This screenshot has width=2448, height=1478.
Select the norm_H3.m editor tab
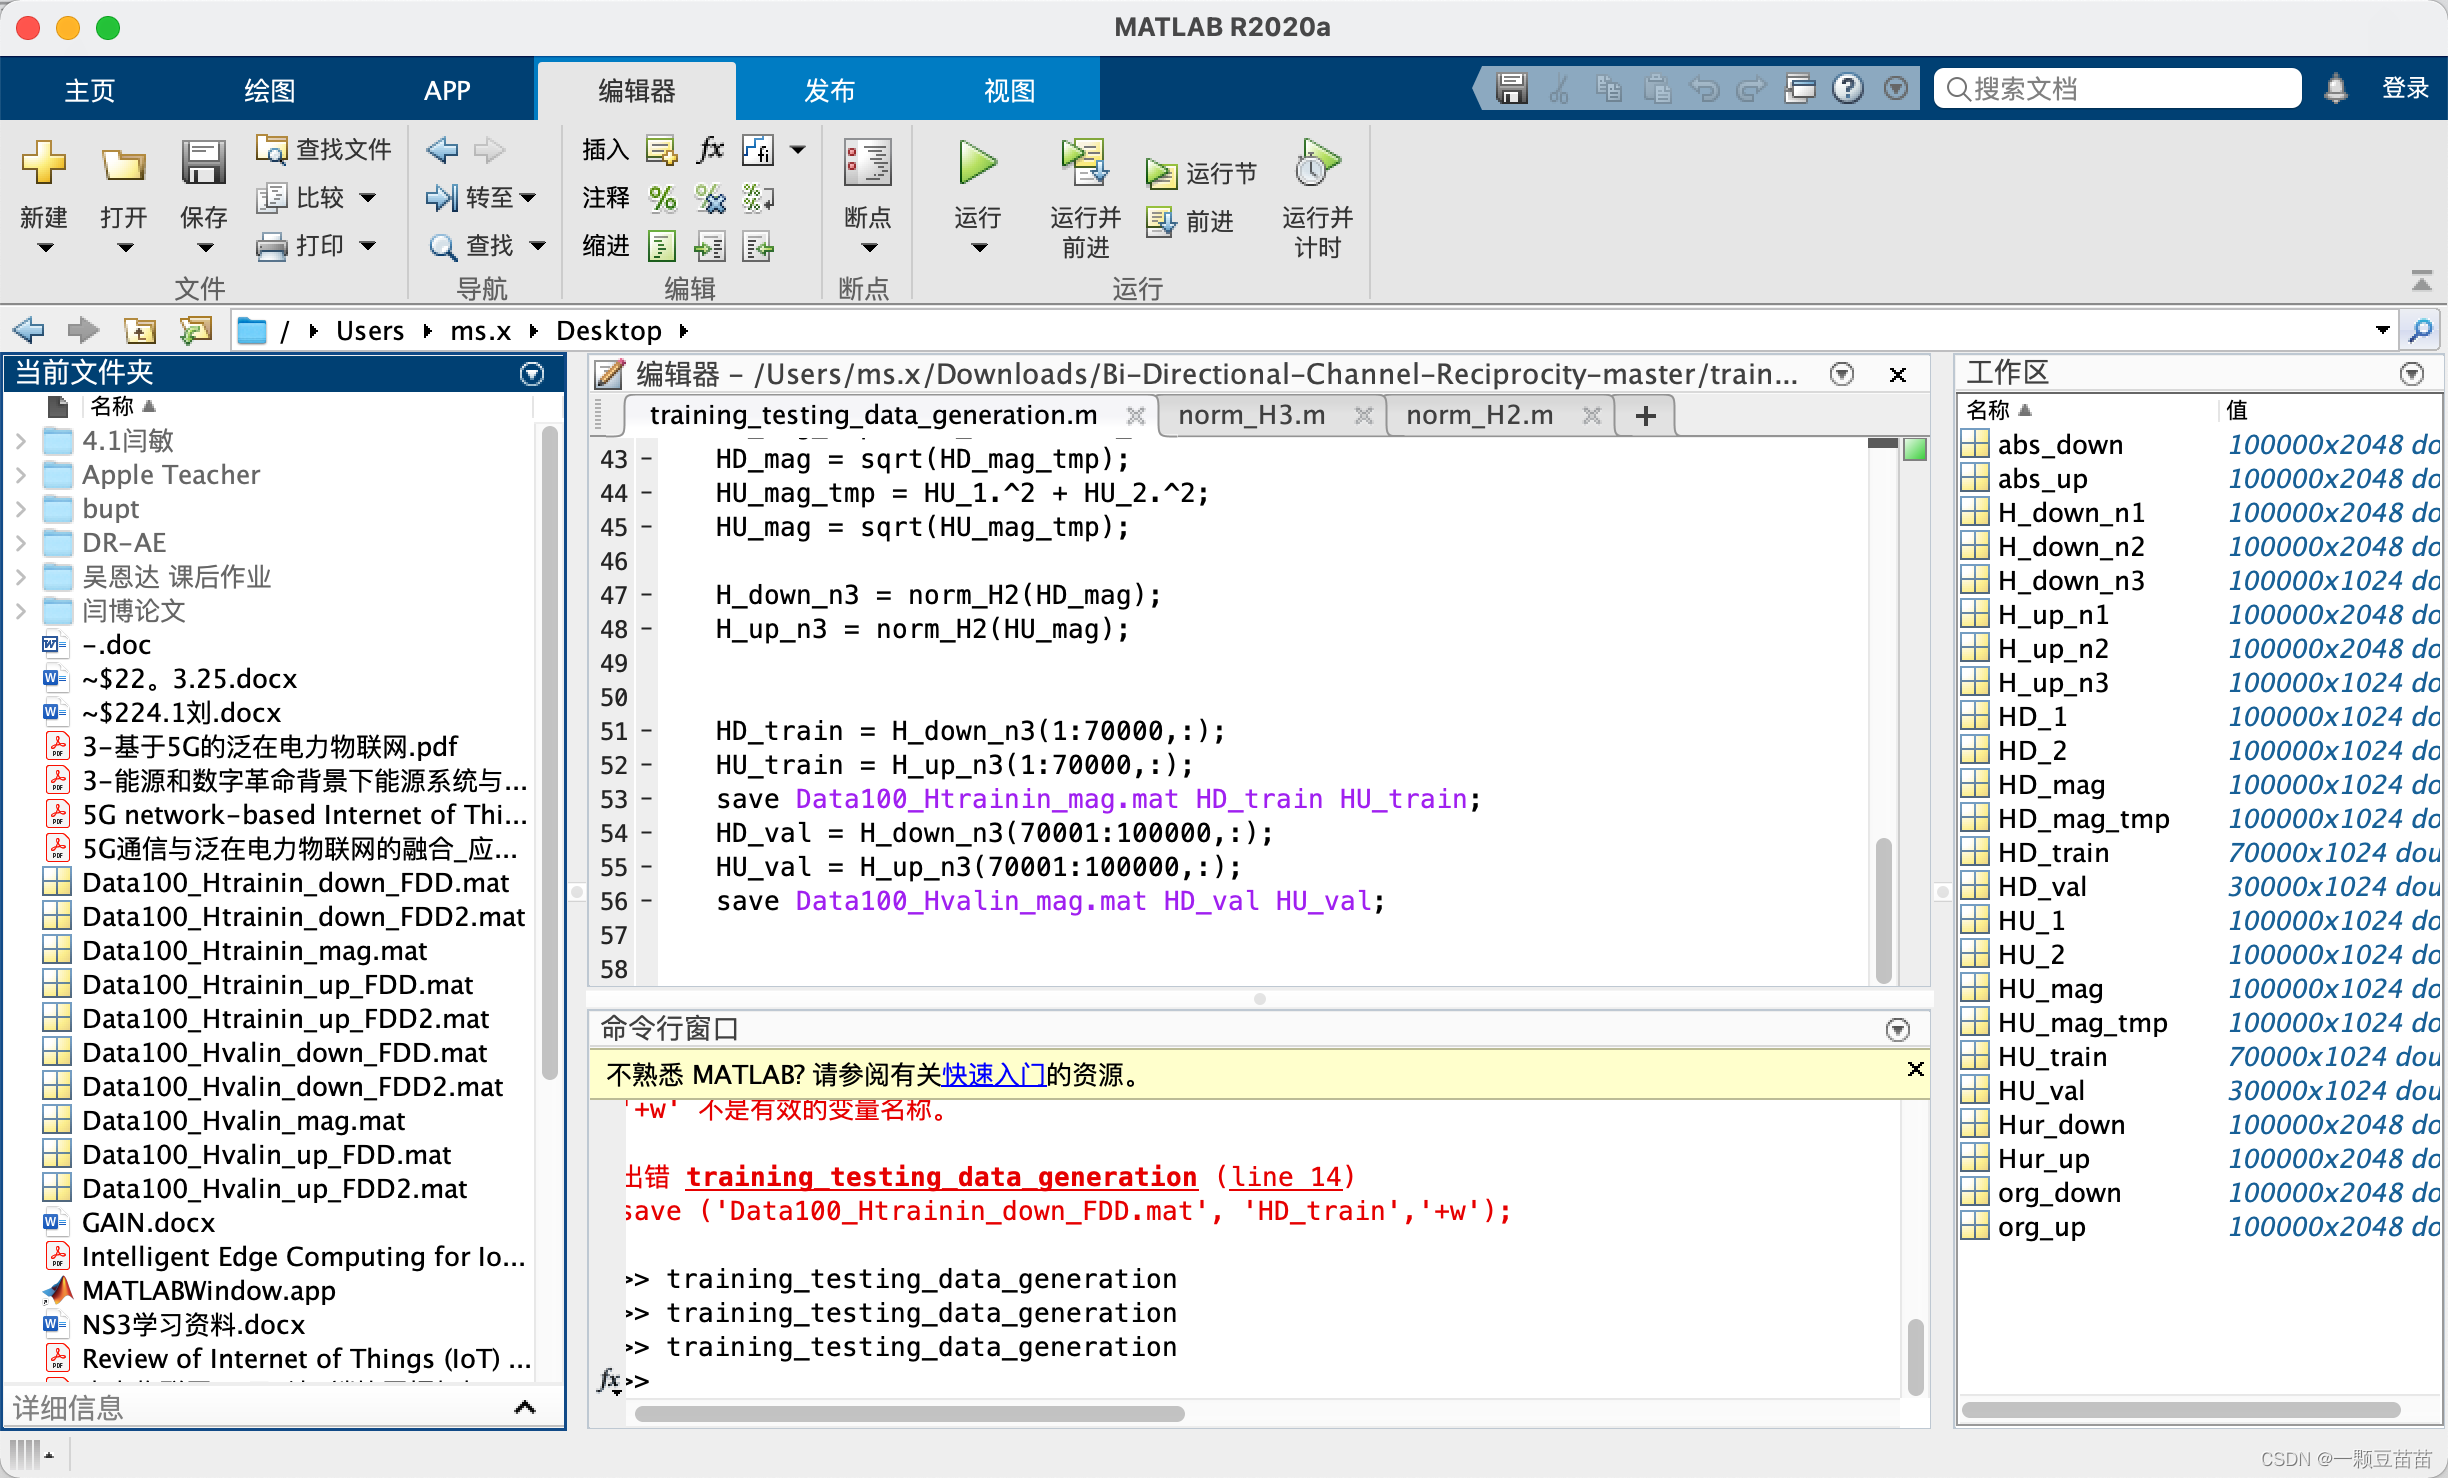click(1252, 415)
